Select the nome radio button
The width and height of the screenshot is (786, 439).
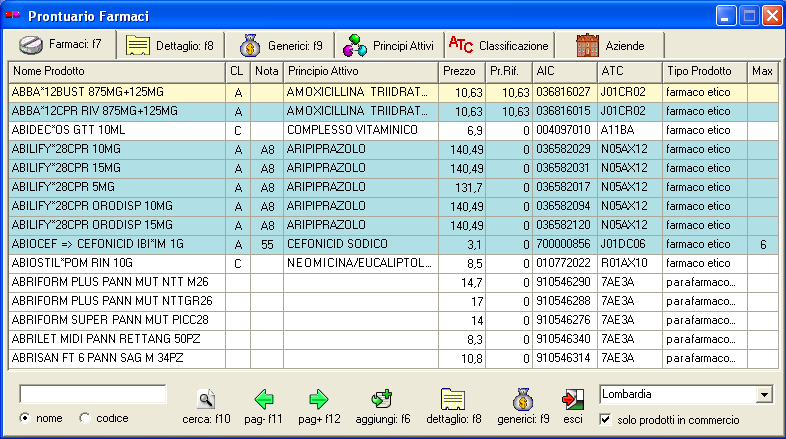coord(26,418)
